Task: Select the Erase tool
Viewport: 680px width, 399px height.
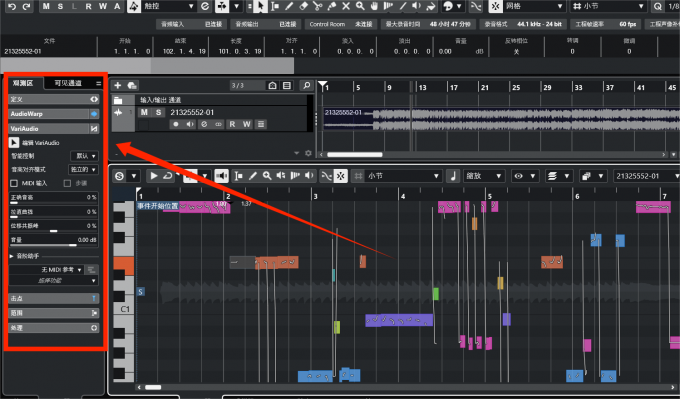Action: tap(304, 6)
